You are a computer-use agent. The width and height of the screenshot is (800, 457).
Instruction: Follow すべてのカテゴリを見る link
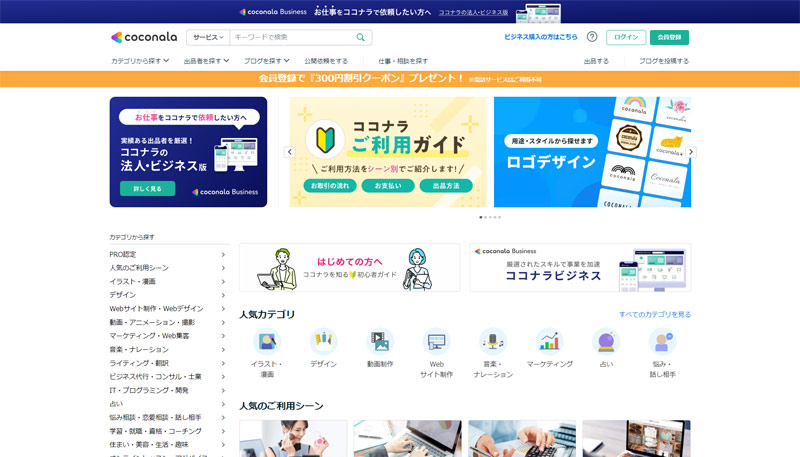point(655,315)
